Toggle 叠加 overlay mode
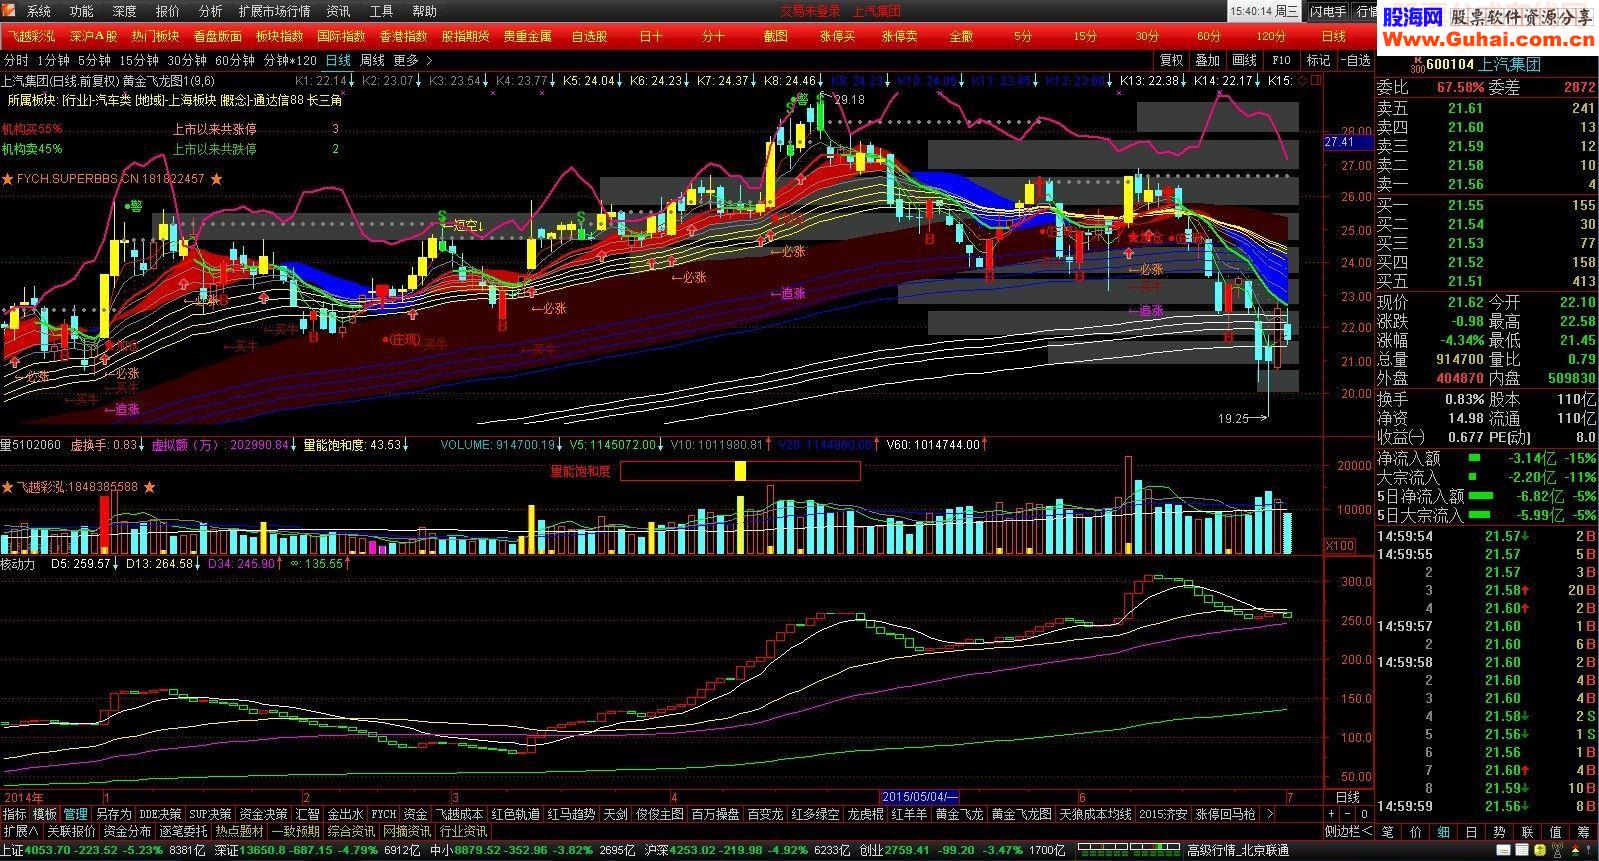Viewport: 1599px width, 861px height. tap(1208, 60)
